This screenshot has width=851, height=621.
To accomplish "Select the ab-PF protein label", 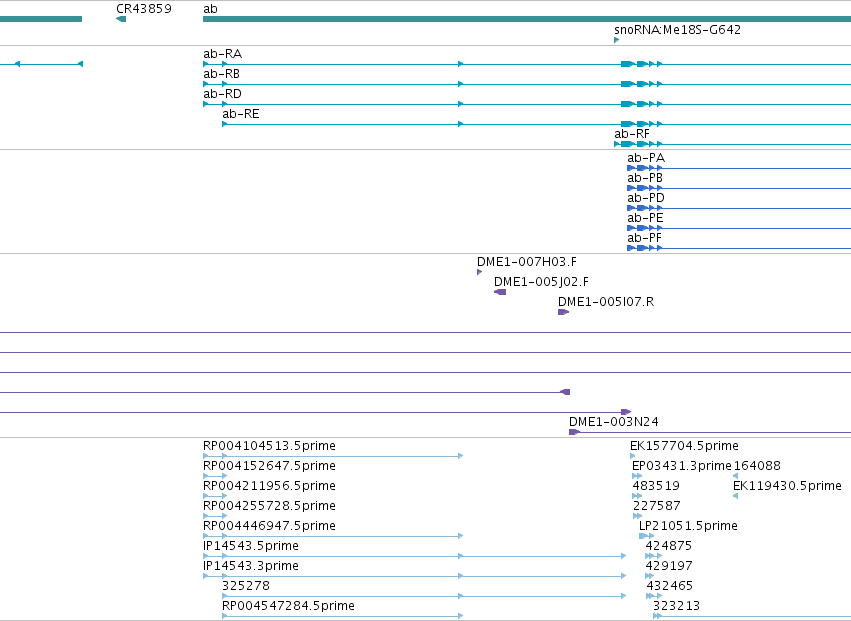I will (644, 238).
